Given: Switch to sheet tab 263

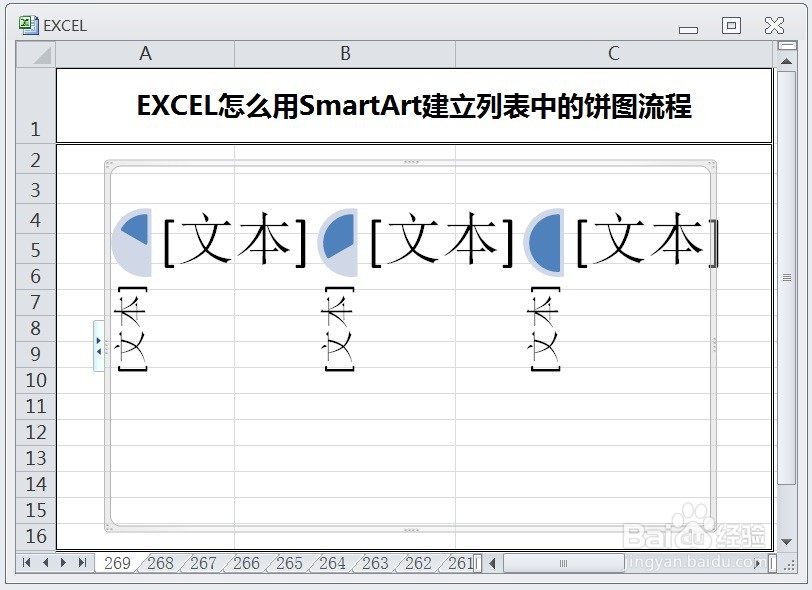Looking at the screenshot, I should [x=375, y=563].
